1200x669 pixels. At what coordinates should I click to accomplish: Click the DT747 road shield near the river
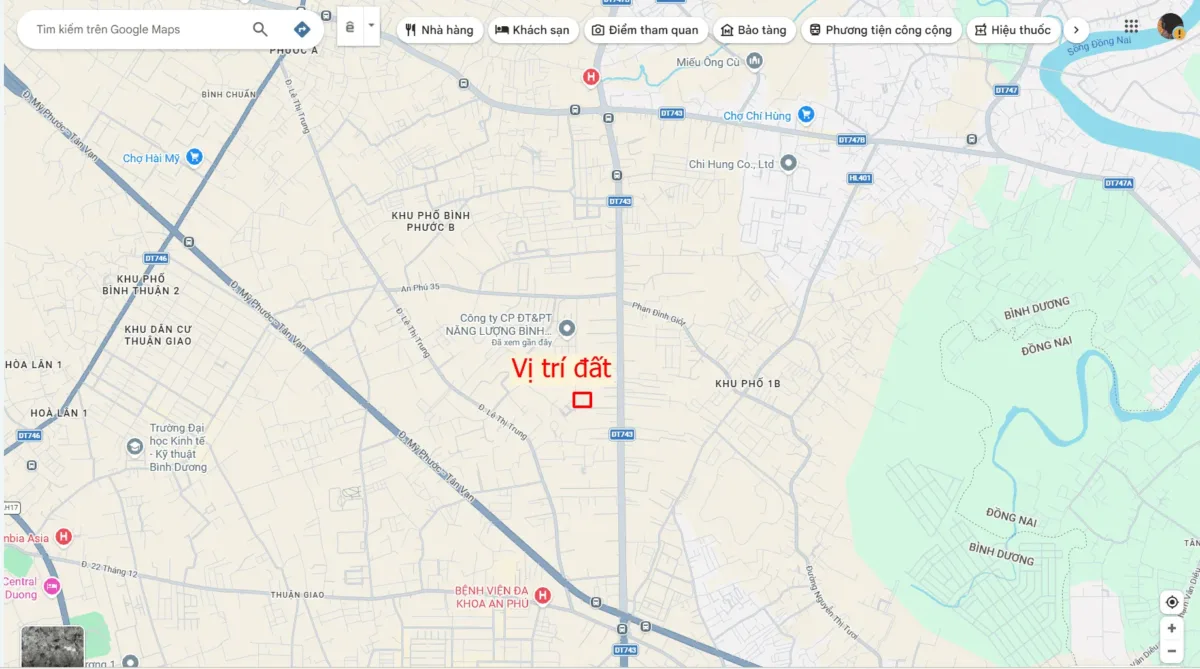tap(1006, 90)
